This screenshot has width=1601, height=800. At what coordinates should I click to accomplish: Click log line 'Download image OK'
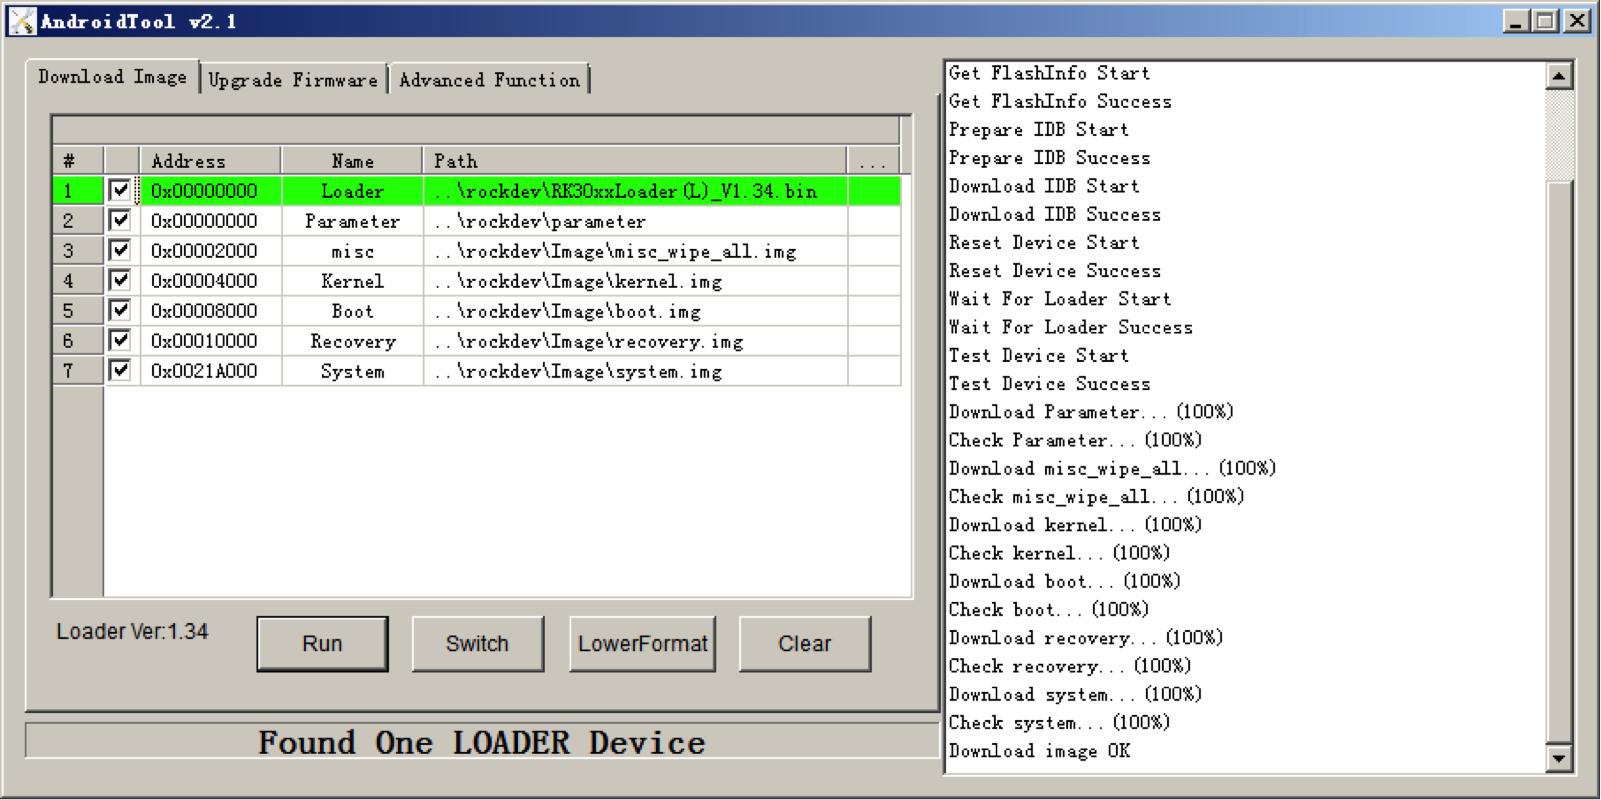pyautogui.click(x=1039, y=751)
